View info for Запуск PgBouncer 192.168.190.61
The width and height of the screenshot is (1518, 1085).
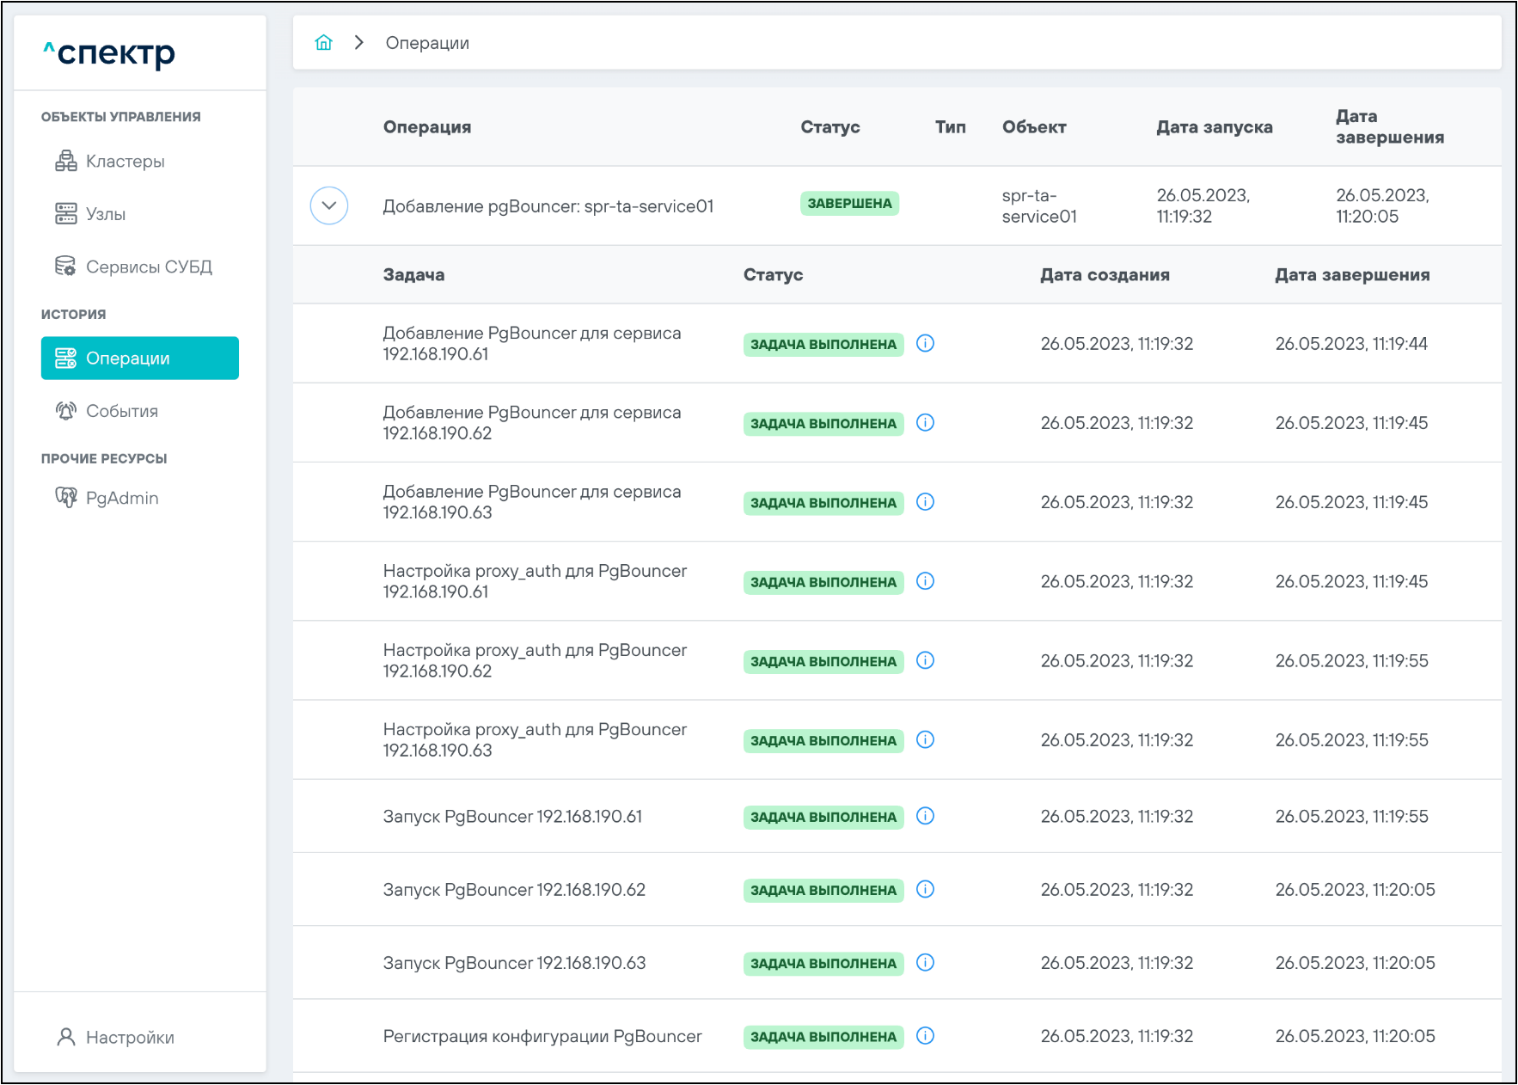click(x=925, y=816)
